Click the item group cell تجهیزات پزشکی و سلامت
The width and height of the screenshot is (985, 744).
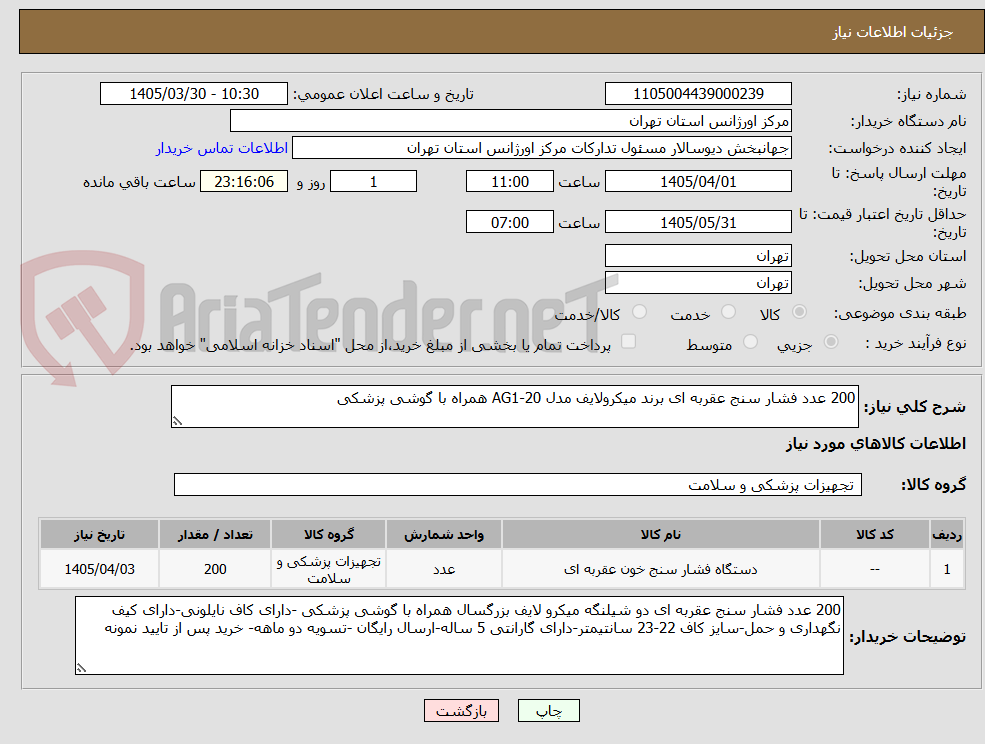tap(329, 569)
